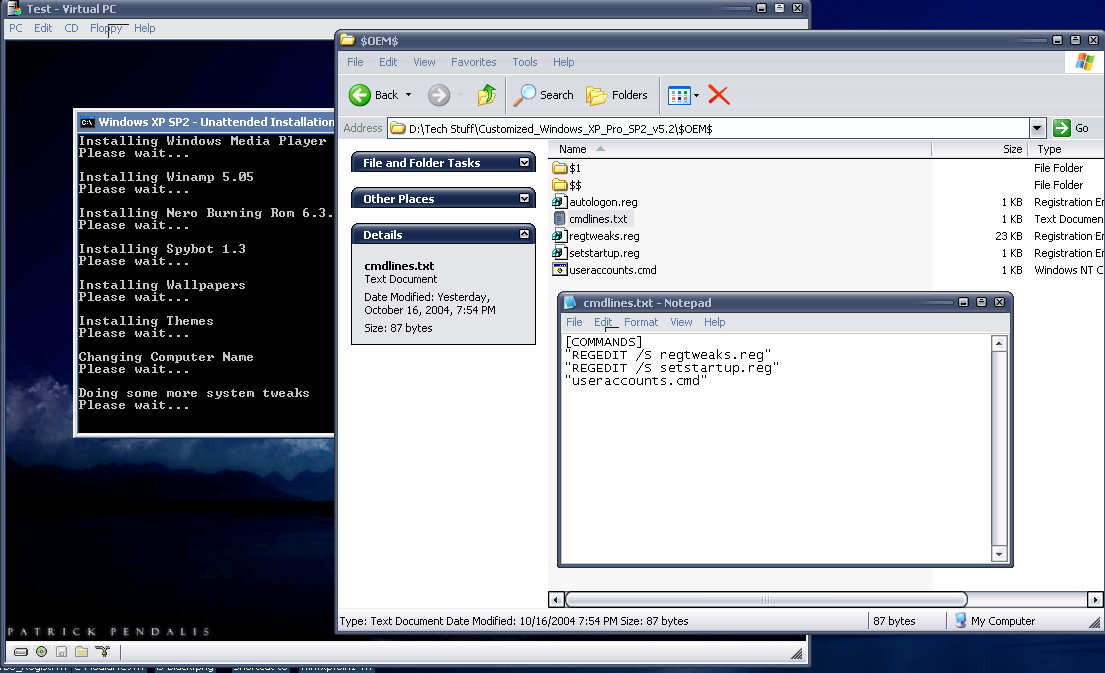Screen dimensions: 1105x673
Task: Open the Address bar dropdown
Action: coord(1037,128)
